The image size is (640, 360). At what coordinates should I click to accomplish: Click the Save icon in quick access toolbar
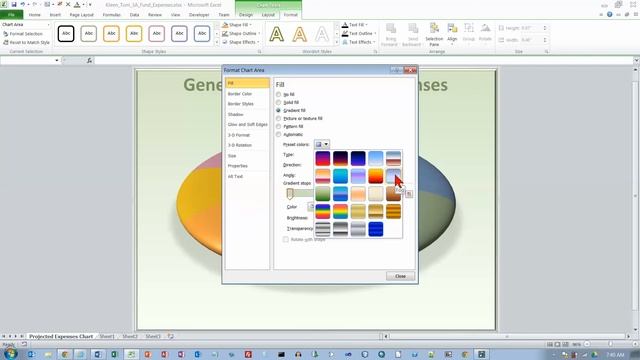[13, 4]
